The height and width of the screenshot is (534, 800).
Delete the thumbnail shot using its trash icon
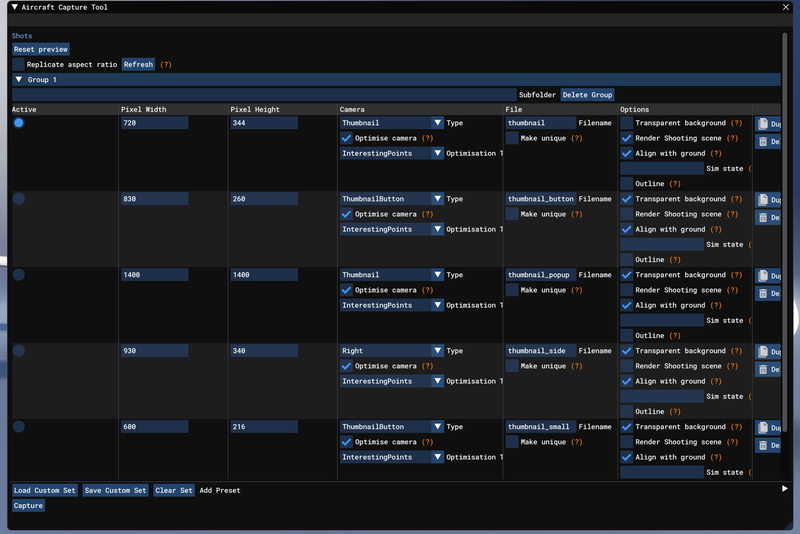tap(768, 142)
